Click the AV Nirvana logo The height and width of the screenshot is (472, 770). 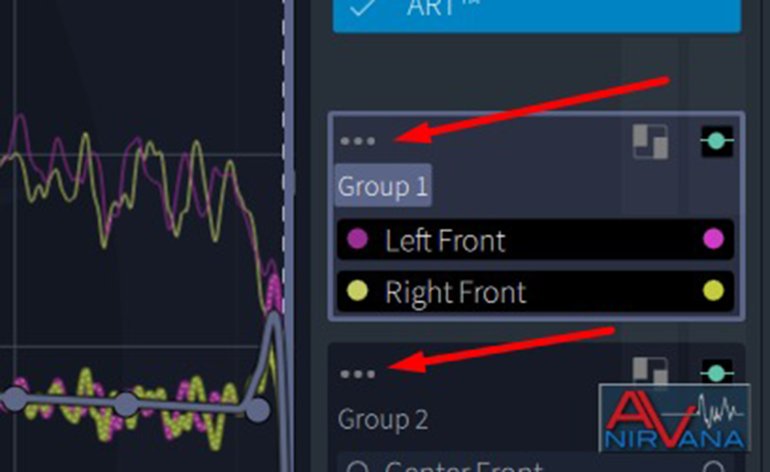[675, 418]
